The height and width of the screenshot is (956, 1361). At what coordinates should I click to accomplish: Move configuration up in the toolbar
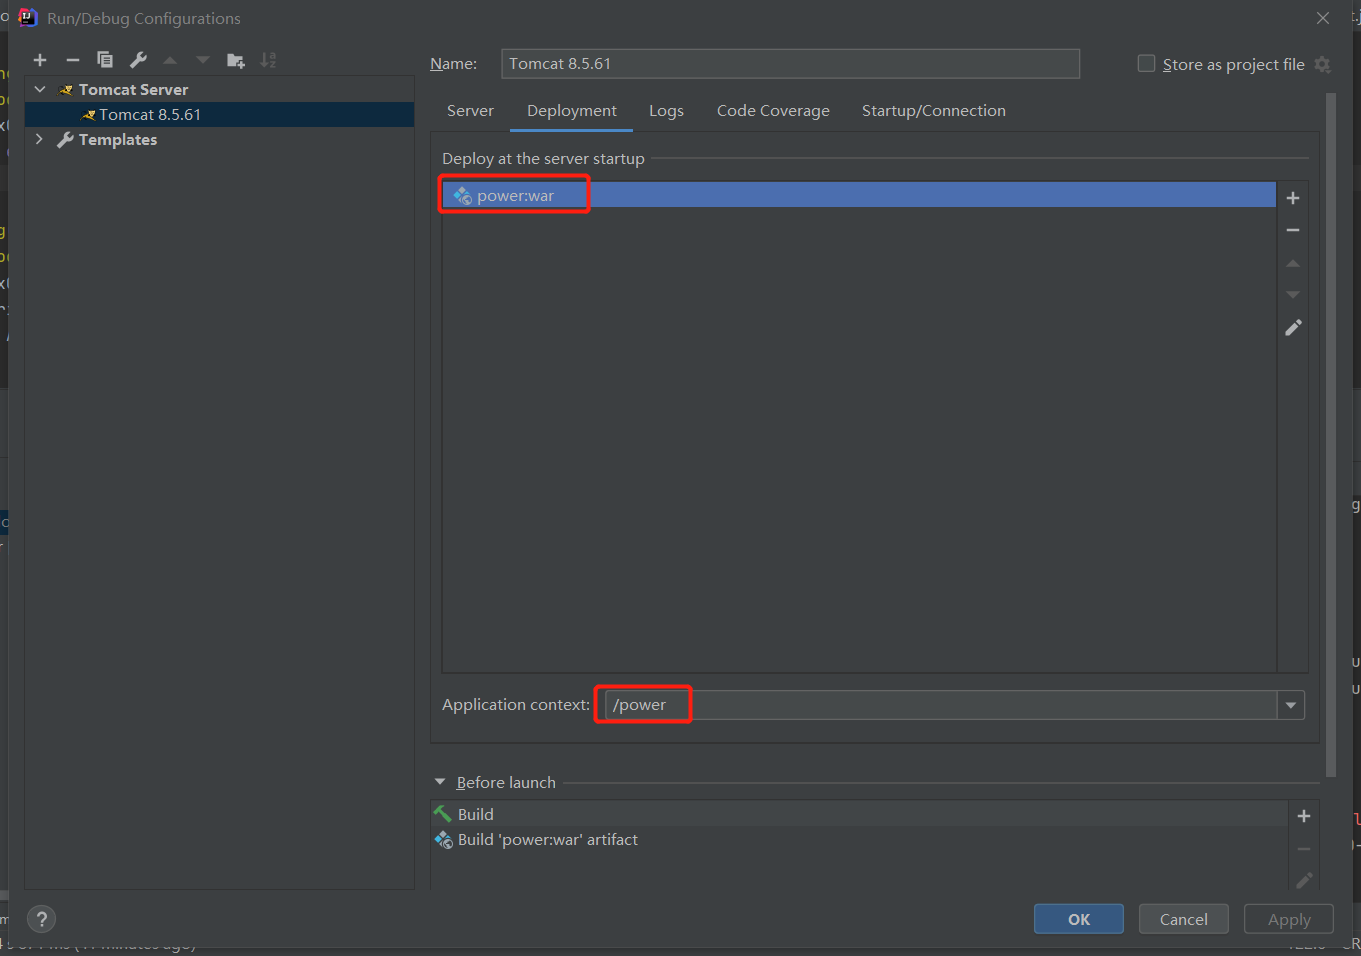pyautogui.click(x=170, y=60)
